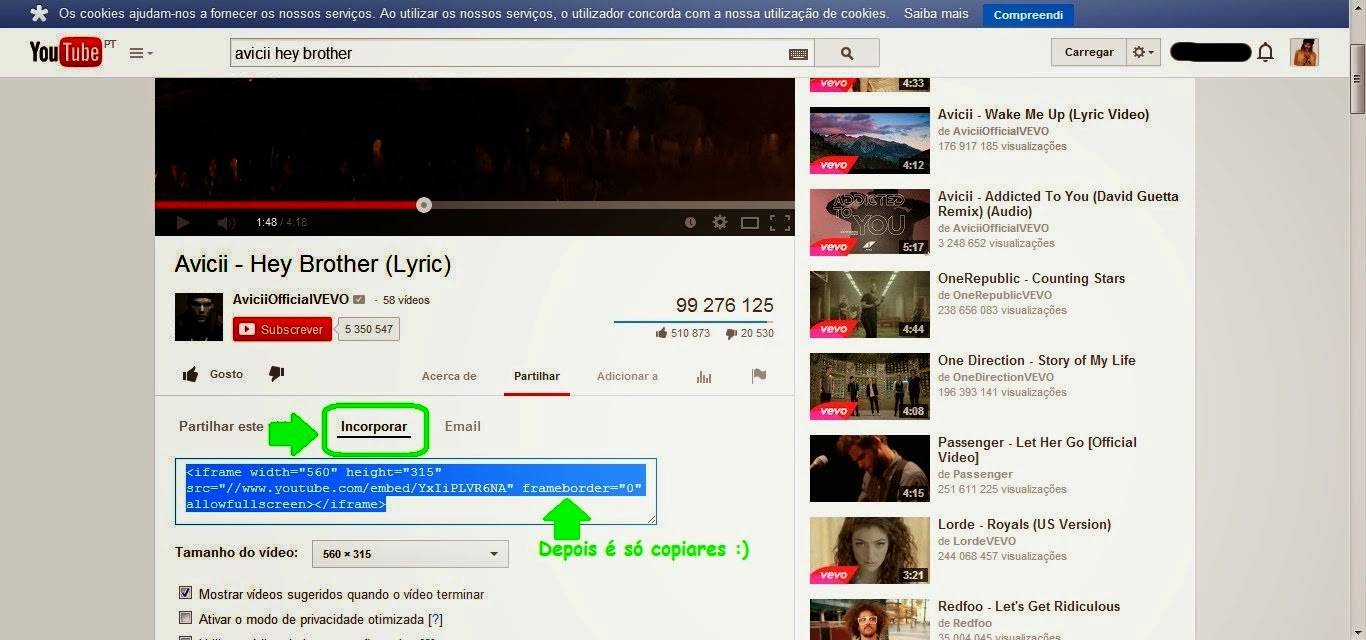Click inside the iframe embed code box
This screenshot has height=640, width=1366.
point(416,492)
